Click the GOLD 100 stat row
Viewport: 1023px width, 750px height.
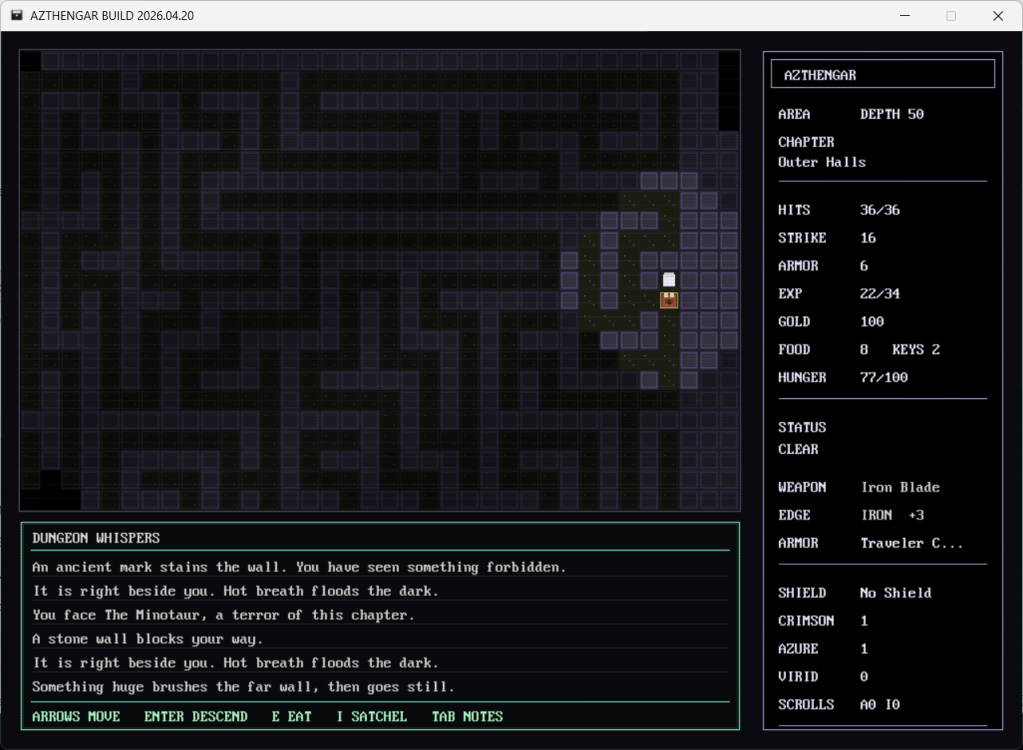[x=831, y=322]
